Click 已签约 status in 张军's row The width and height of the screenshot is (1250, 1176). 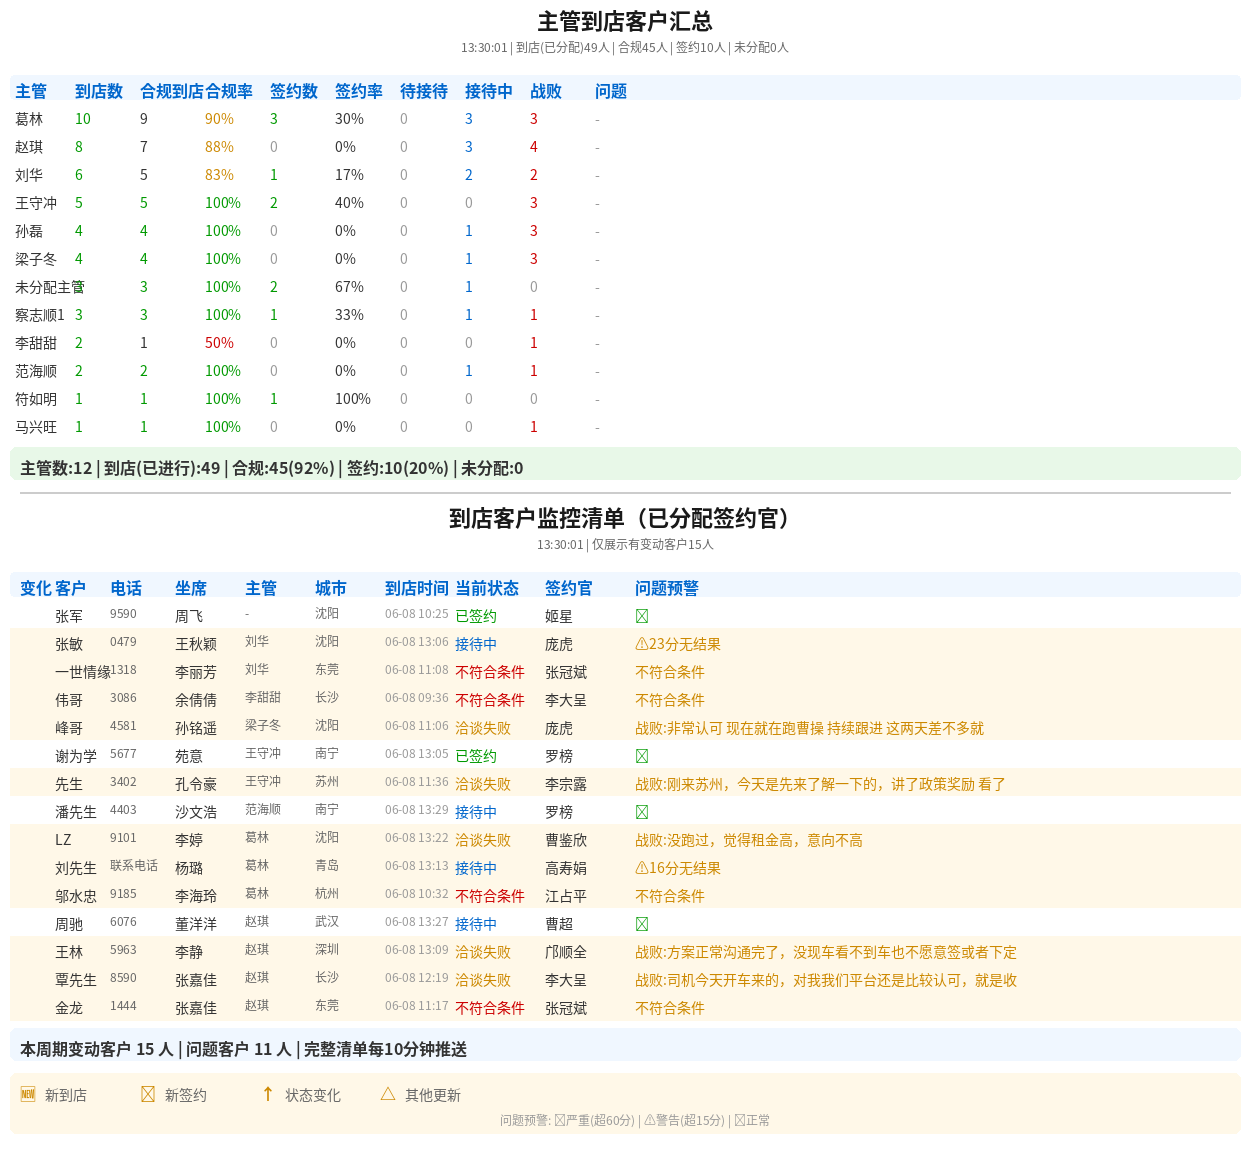coord(476,616)
